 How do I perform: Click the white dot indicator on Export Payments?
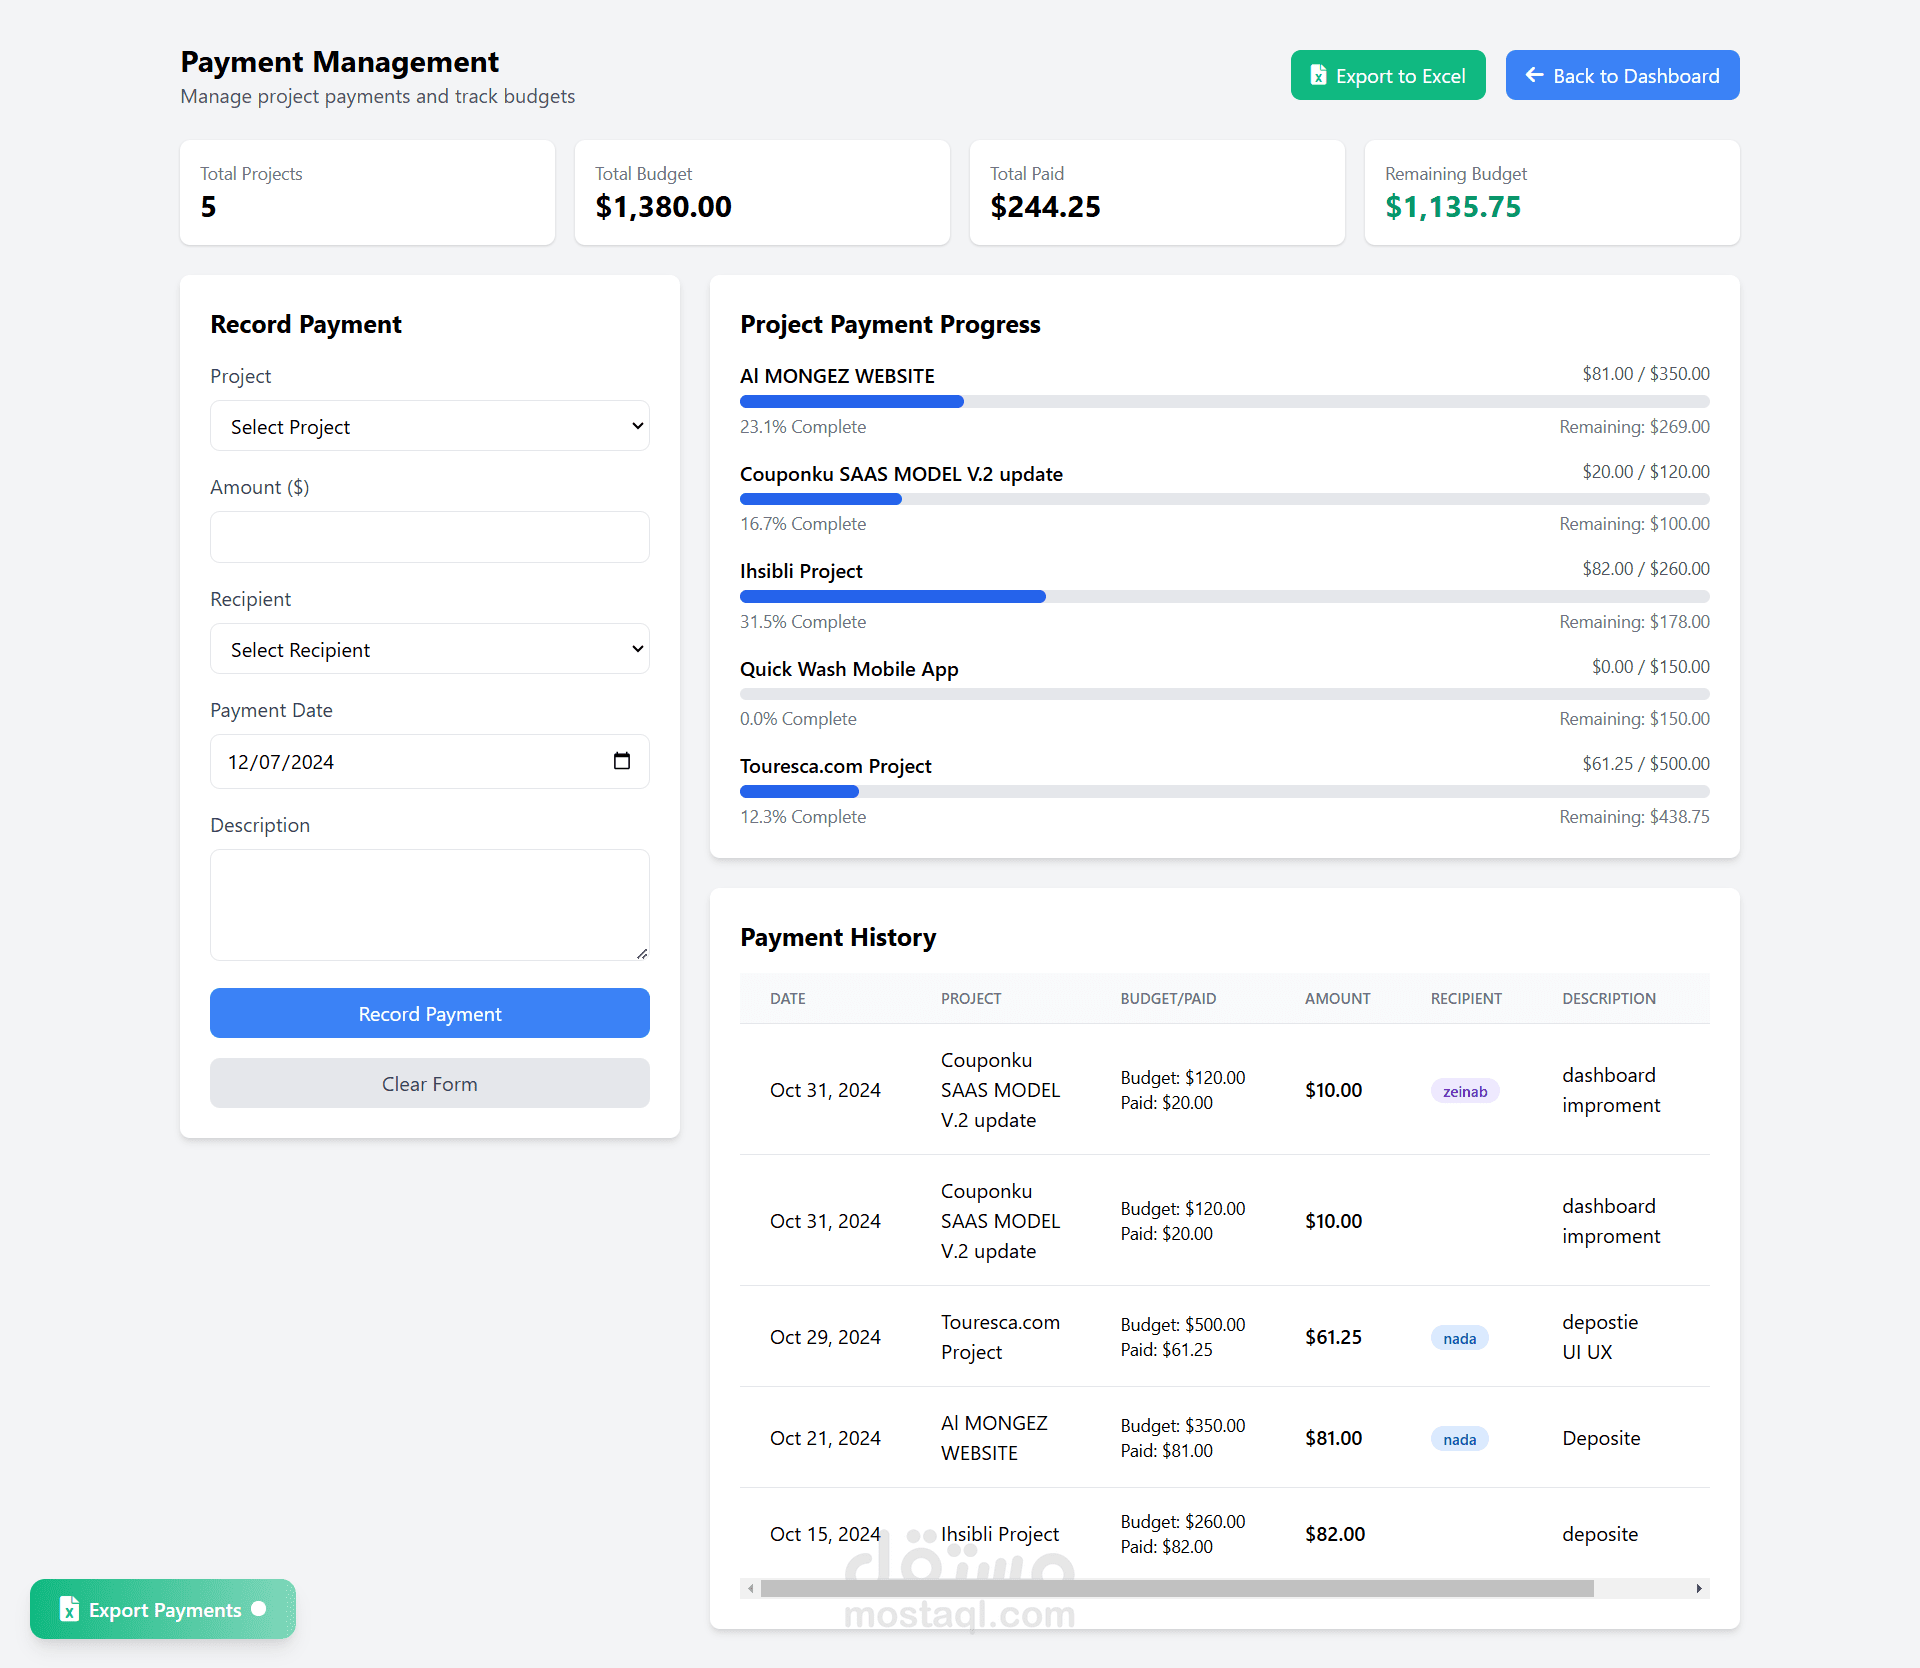pyautogui.click(x=259, y=1608)
